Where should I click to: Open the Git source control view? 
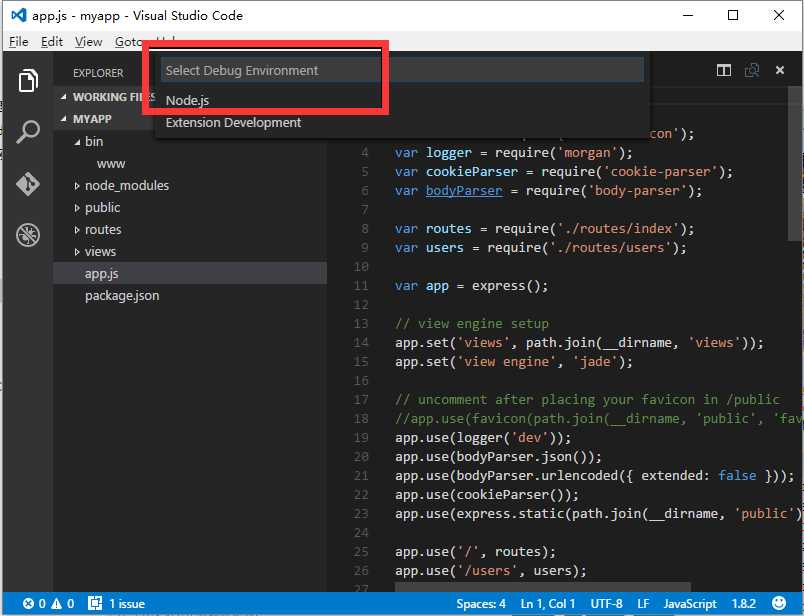[x=28, y=184]
